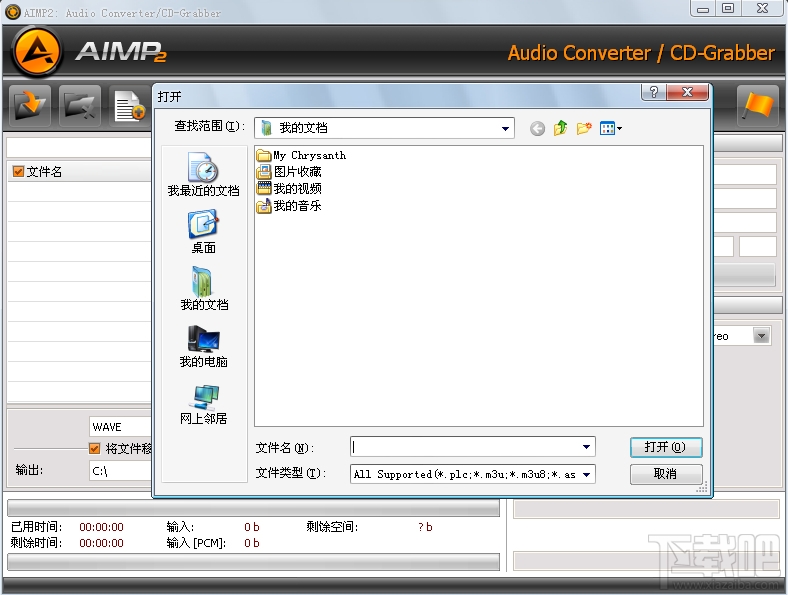
Task: Open the WAVE format dropdown
Action: (x=121, y=427)
